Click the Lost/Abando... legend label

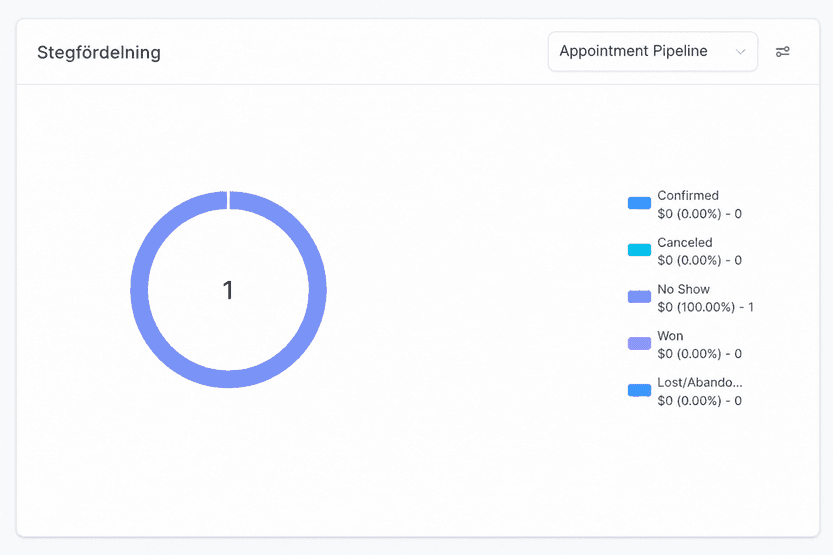[700, 382]
